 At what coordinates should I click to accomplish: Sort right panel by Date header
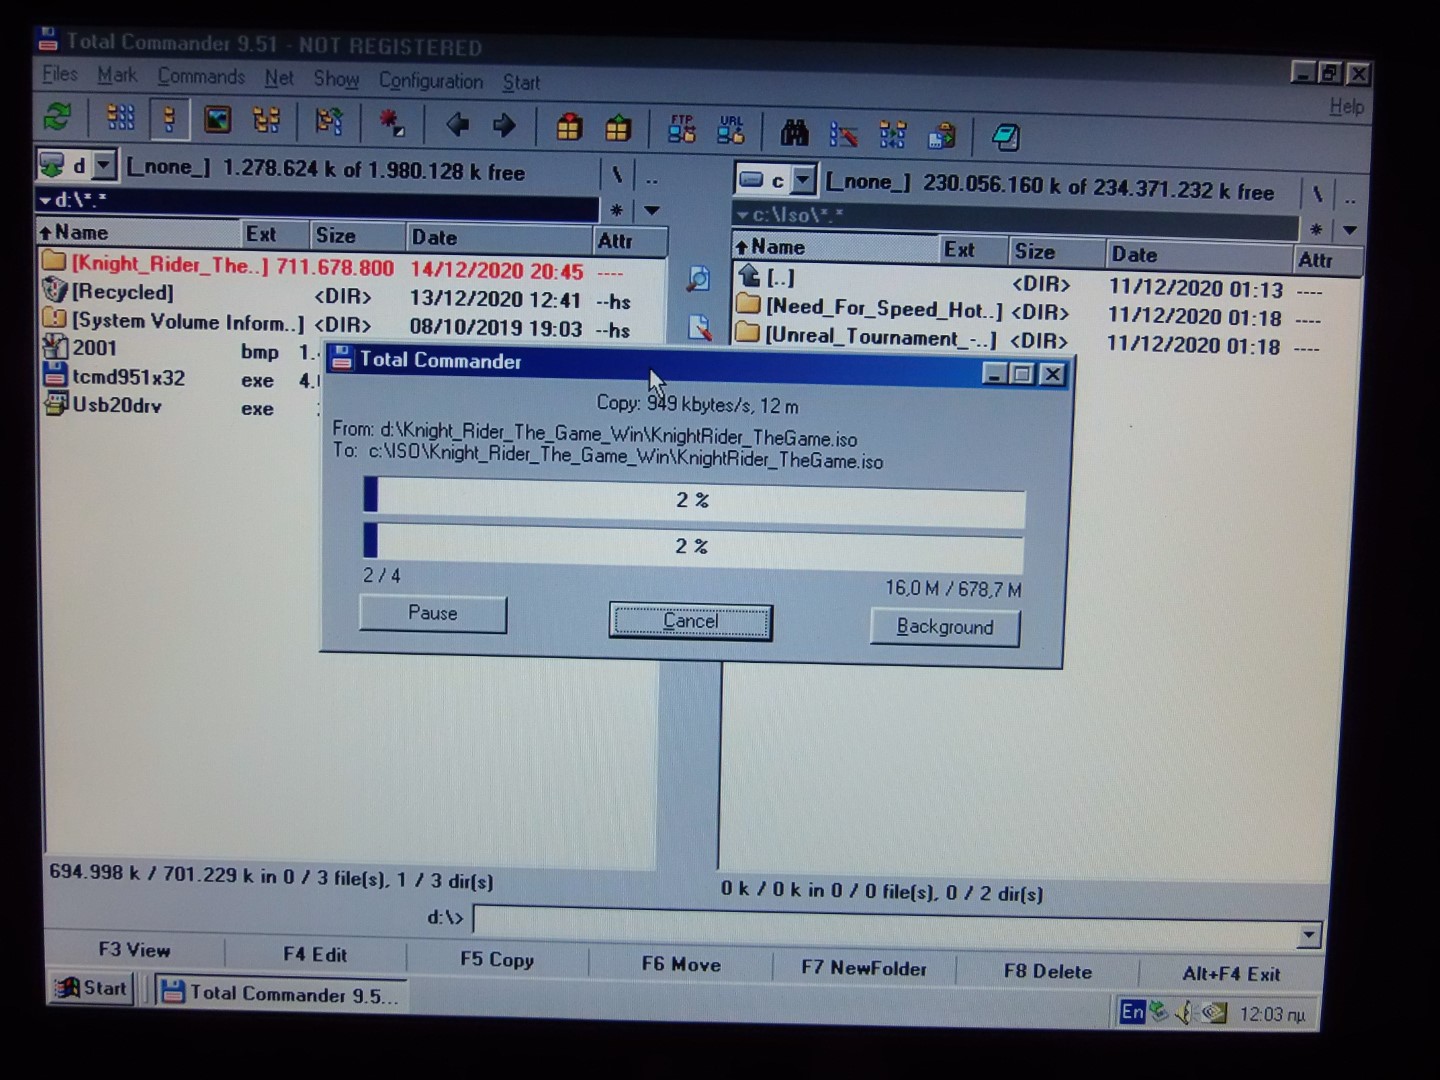(x=1199, y=254)
